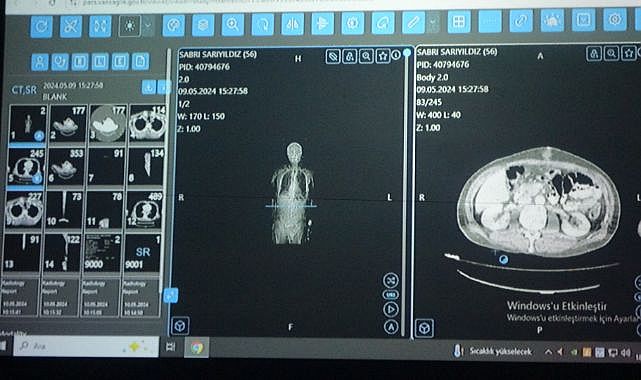Click the refresh/reset icon in the top toolbar
The image size is (641, 380).
click(41, 26)
